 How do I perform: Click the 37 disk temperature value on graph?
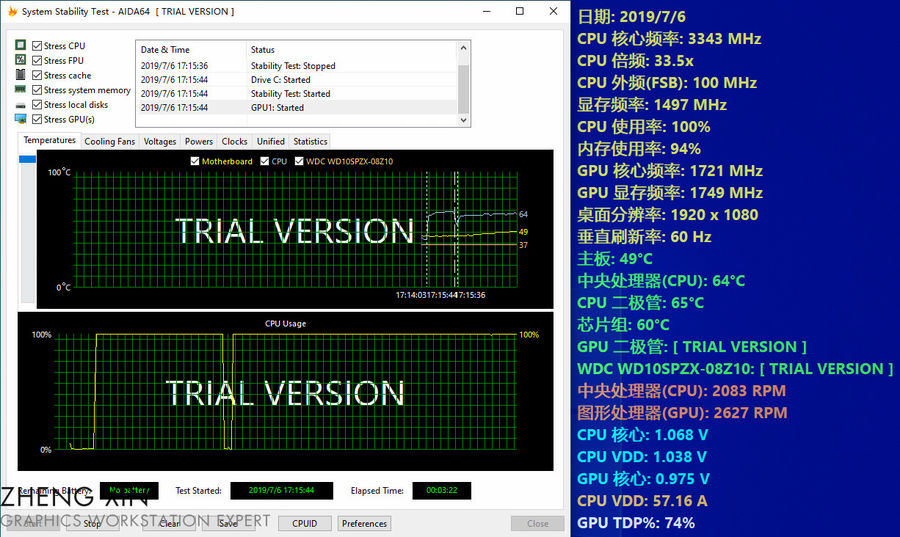click(523, 245)
